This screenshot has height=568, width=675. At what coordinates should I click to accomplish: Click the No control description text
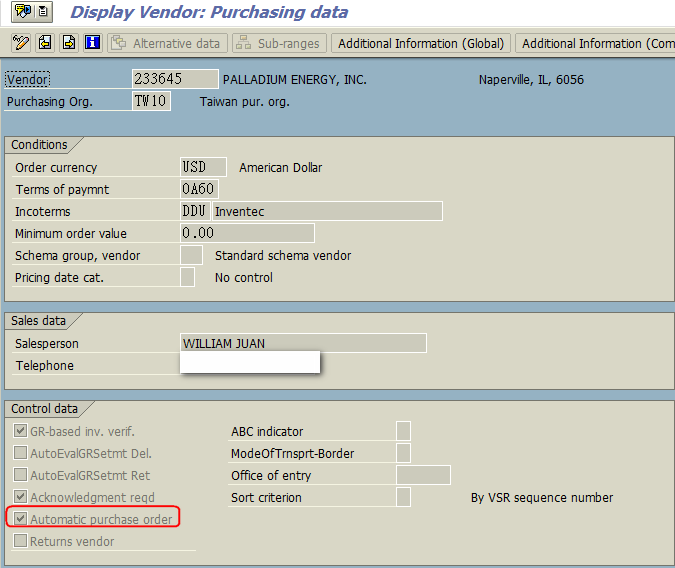point(244,278)
